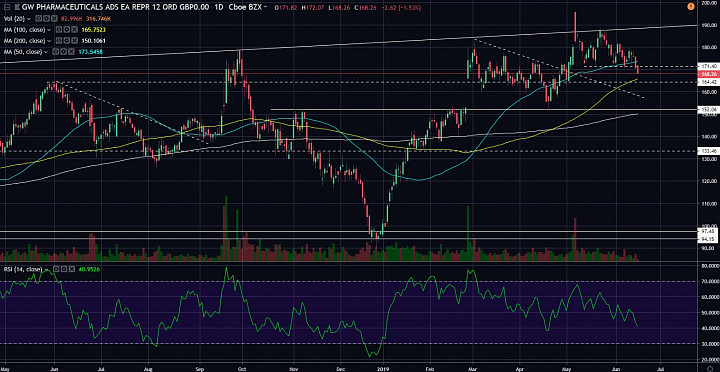Click the MA (100, close) indicator label
The width and height of the screenshot is (720, 372).
coord(24,30)
